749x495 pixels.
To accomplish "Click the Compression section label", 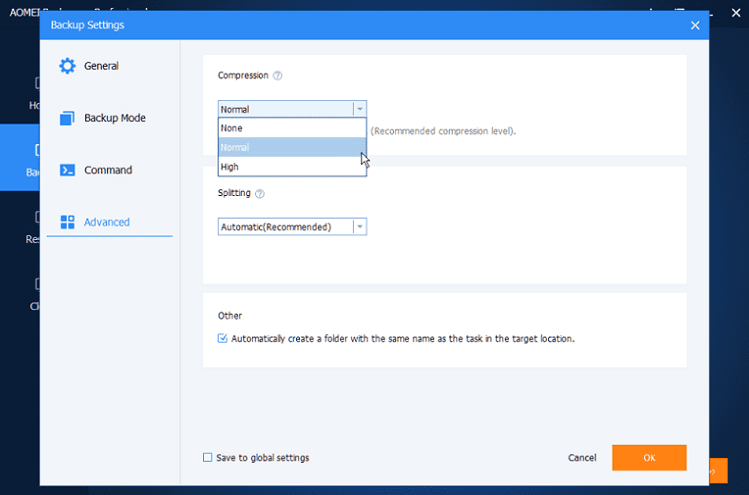I will [x=243, y=75].
